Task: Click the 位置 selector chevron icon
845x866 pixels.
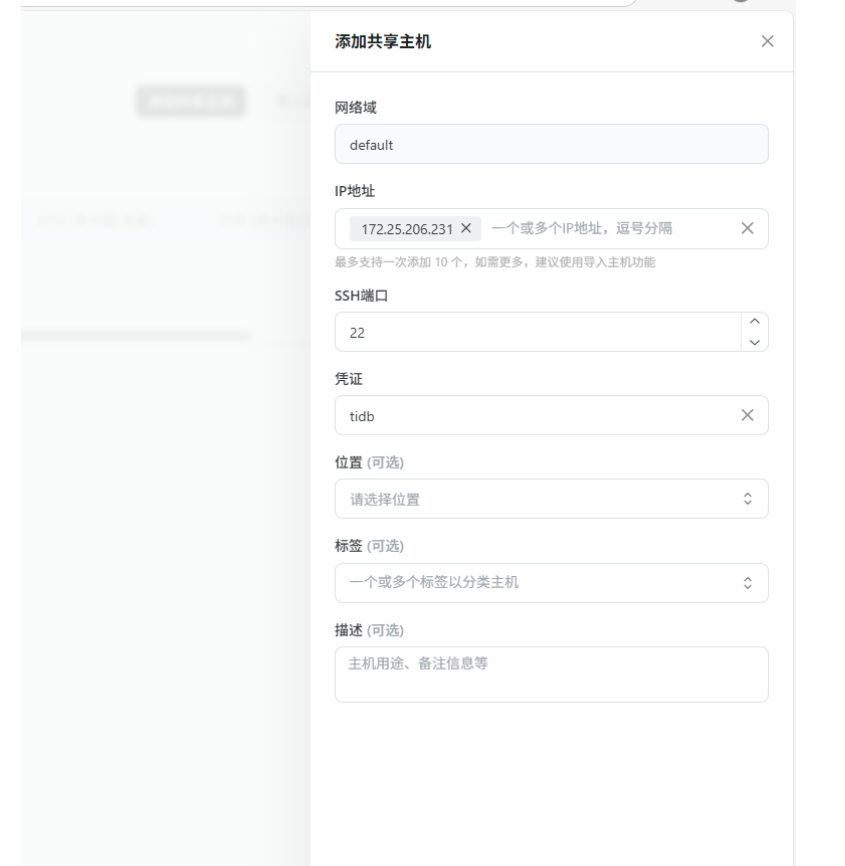Action: pos(747,499)
